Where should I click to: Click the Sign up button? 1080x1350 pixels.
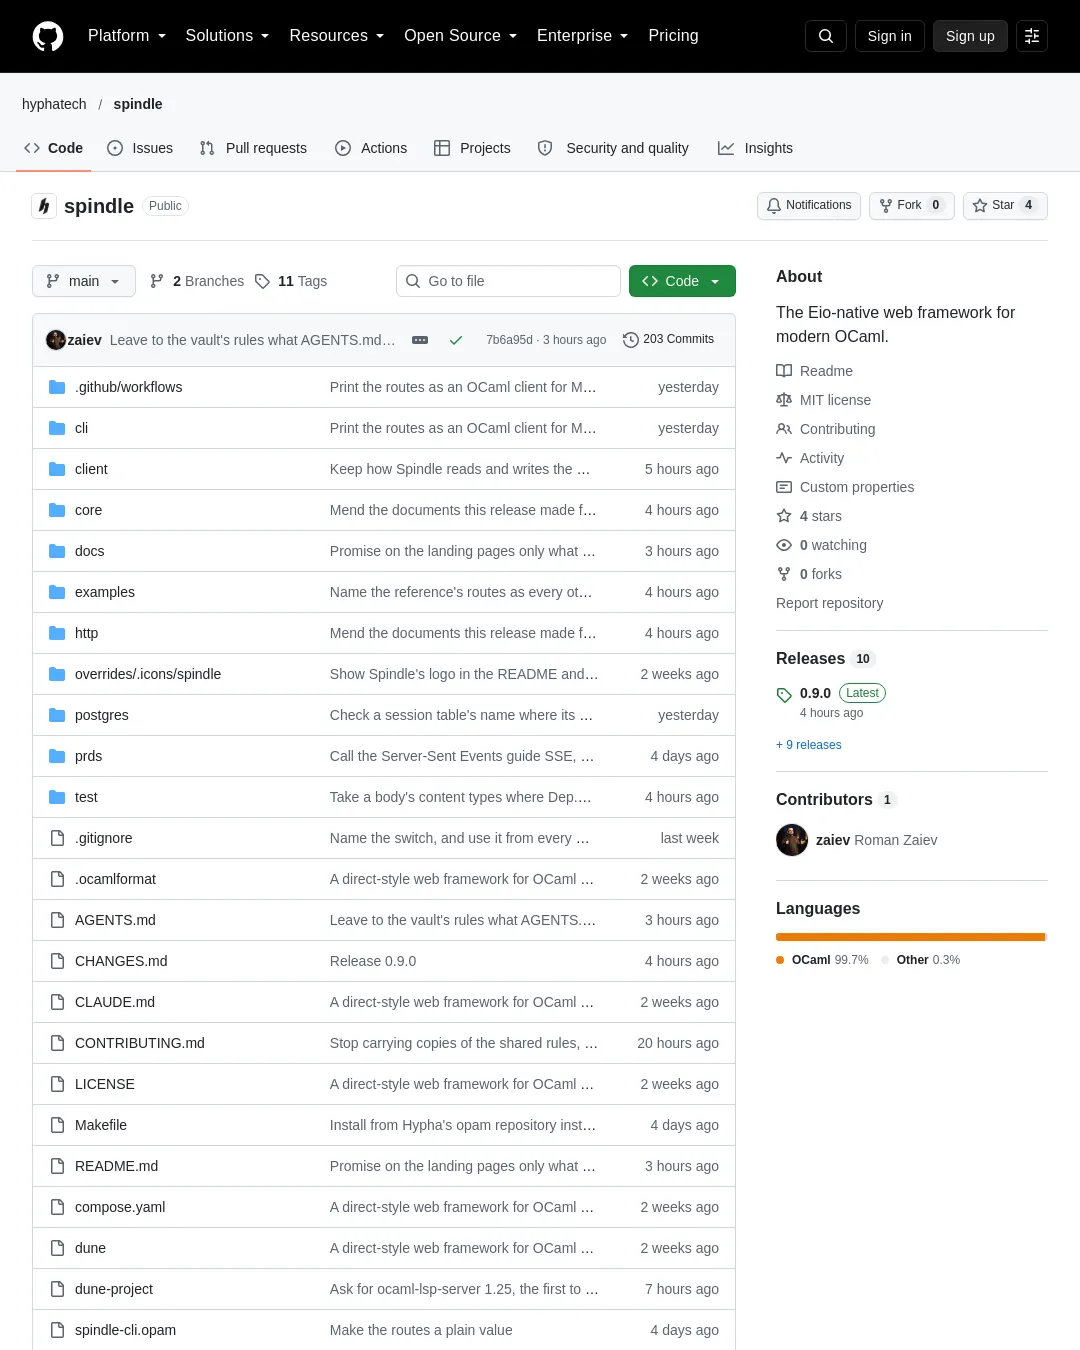(970, 36)
